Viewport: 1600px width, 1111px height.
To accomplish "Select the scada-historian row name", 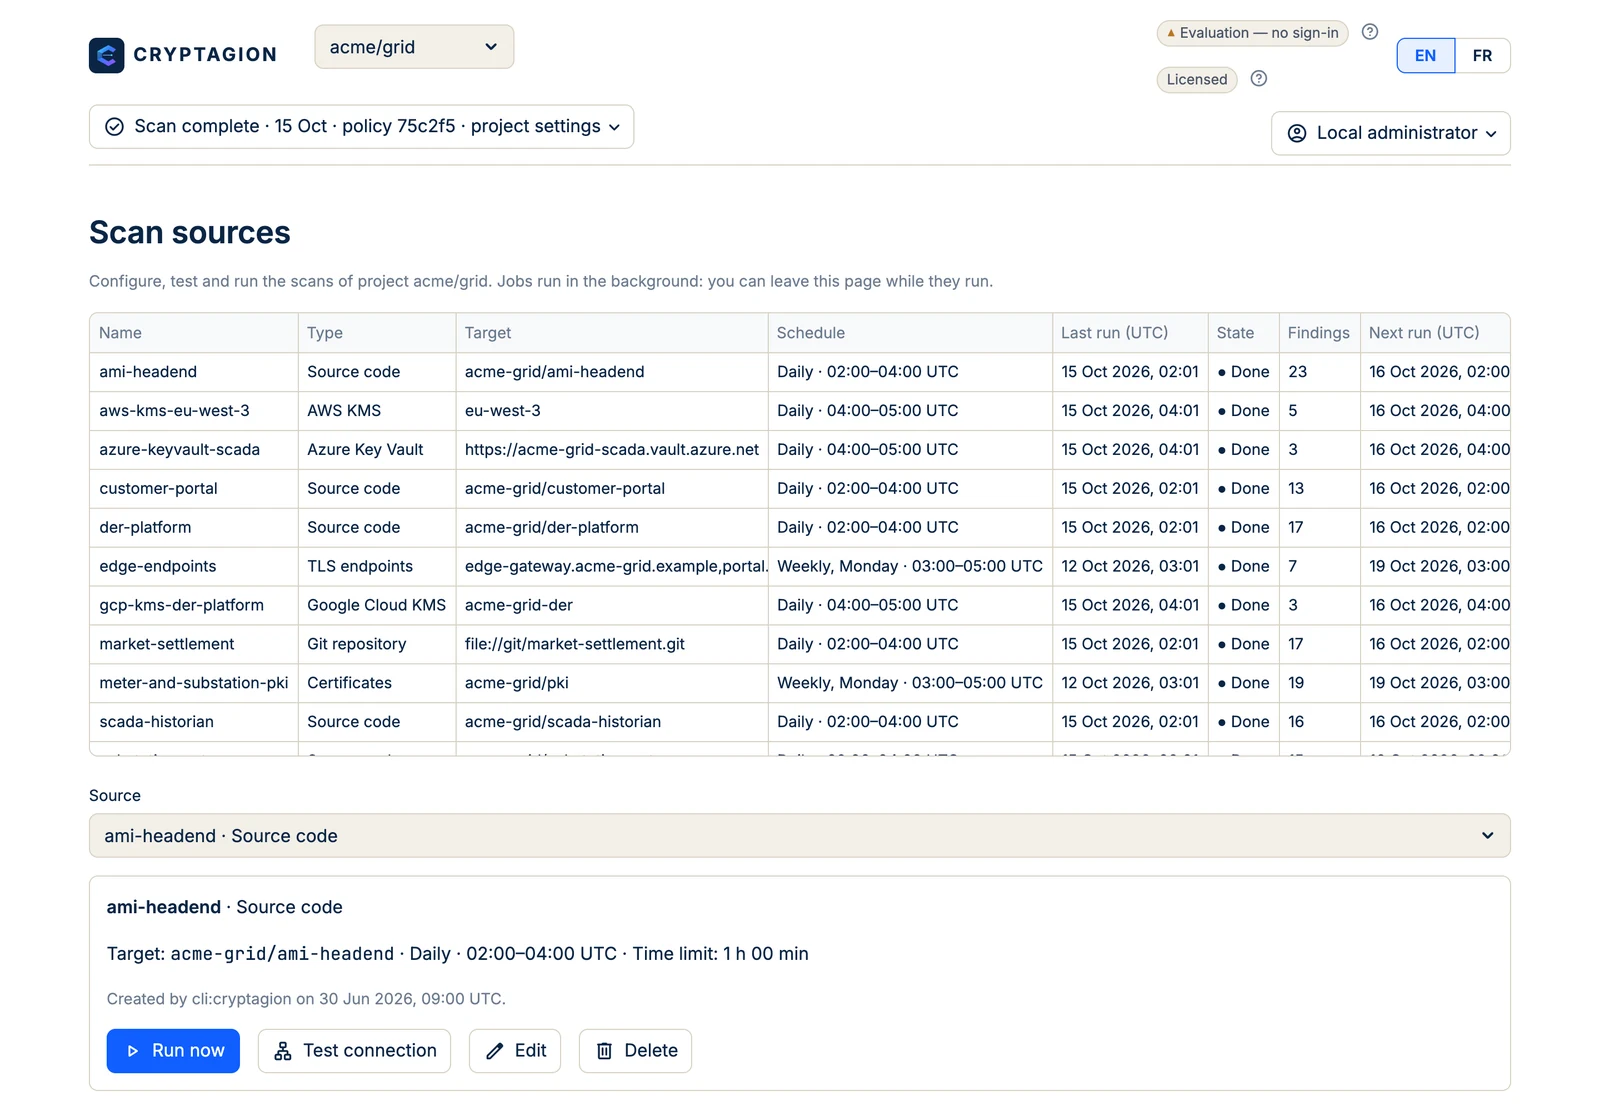I will click(x=156, y=723).
